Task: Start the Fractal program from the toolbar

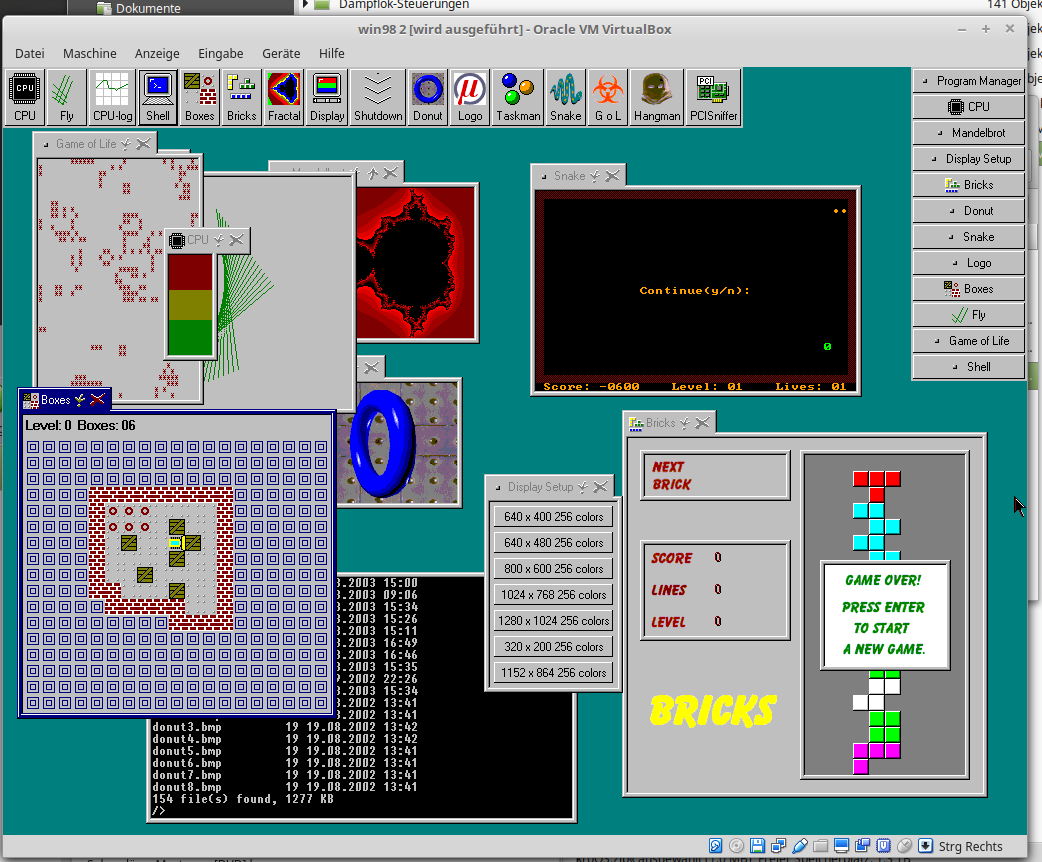Action: coord(284,97)
